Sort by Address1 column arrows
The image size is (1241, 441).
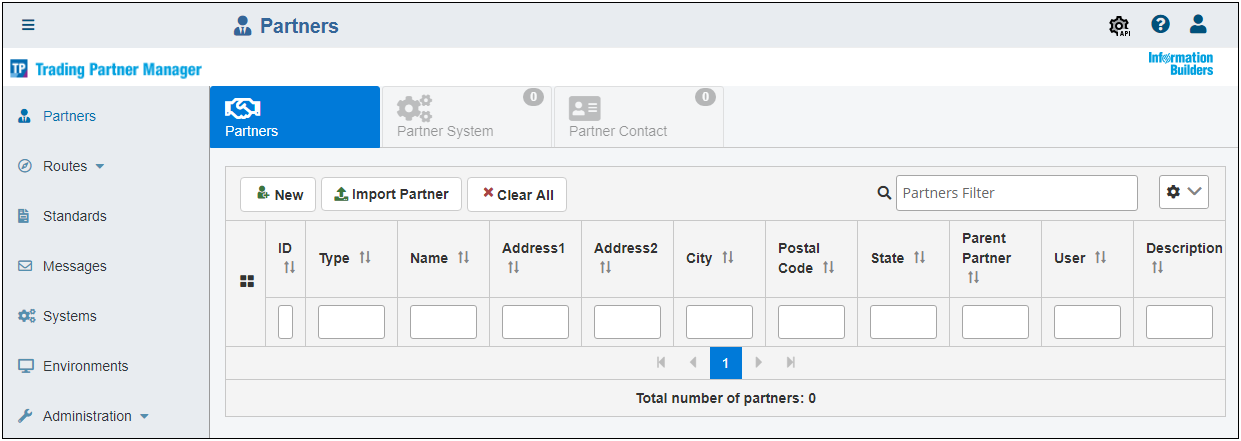pyautogui.click(x=514, y=267)
